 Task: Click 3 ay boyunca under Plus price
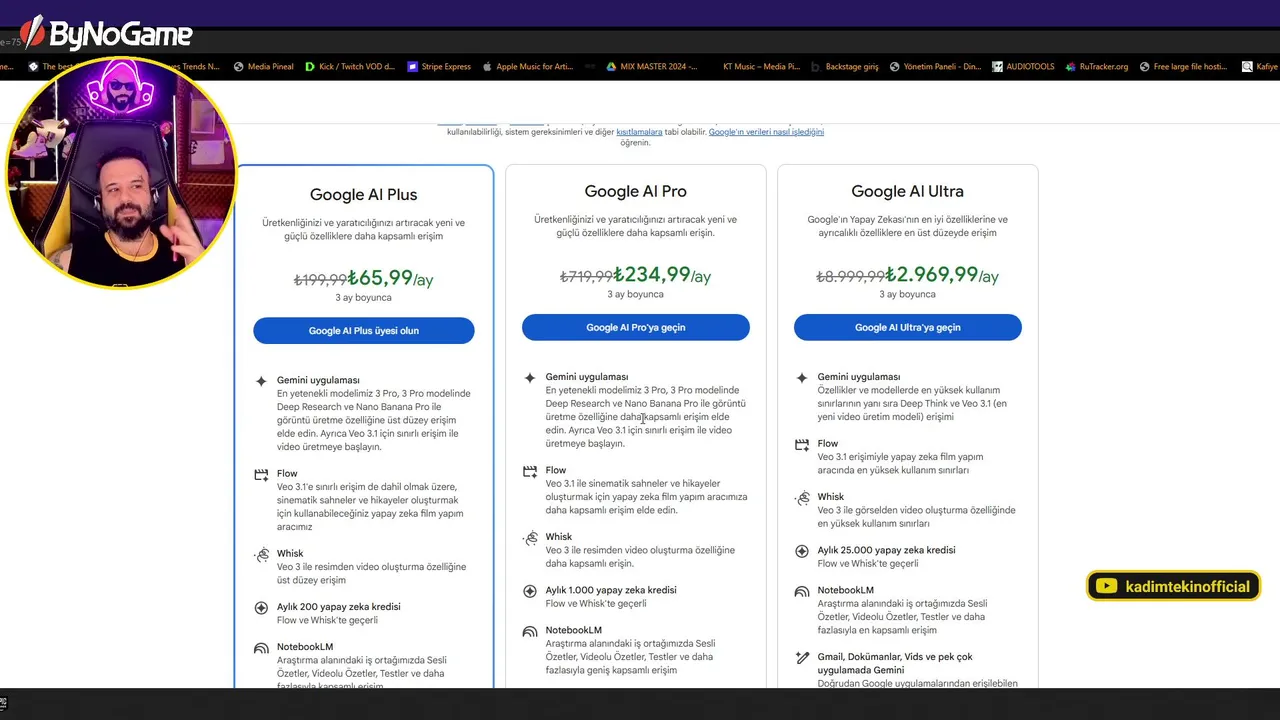[x=364, y=298]
